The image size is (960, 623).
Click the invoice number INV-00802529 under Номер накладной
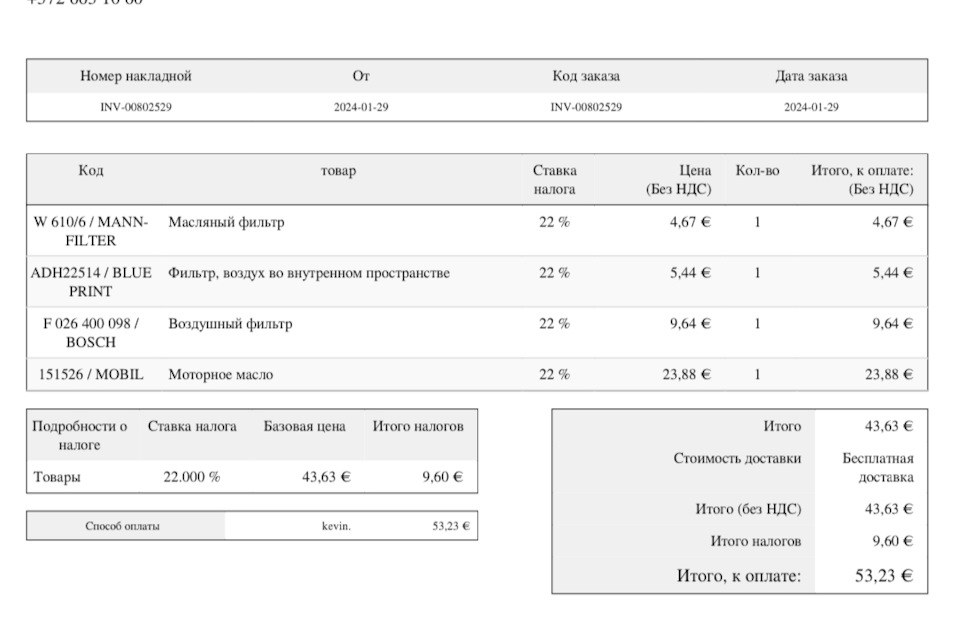(x=136, y=107)
